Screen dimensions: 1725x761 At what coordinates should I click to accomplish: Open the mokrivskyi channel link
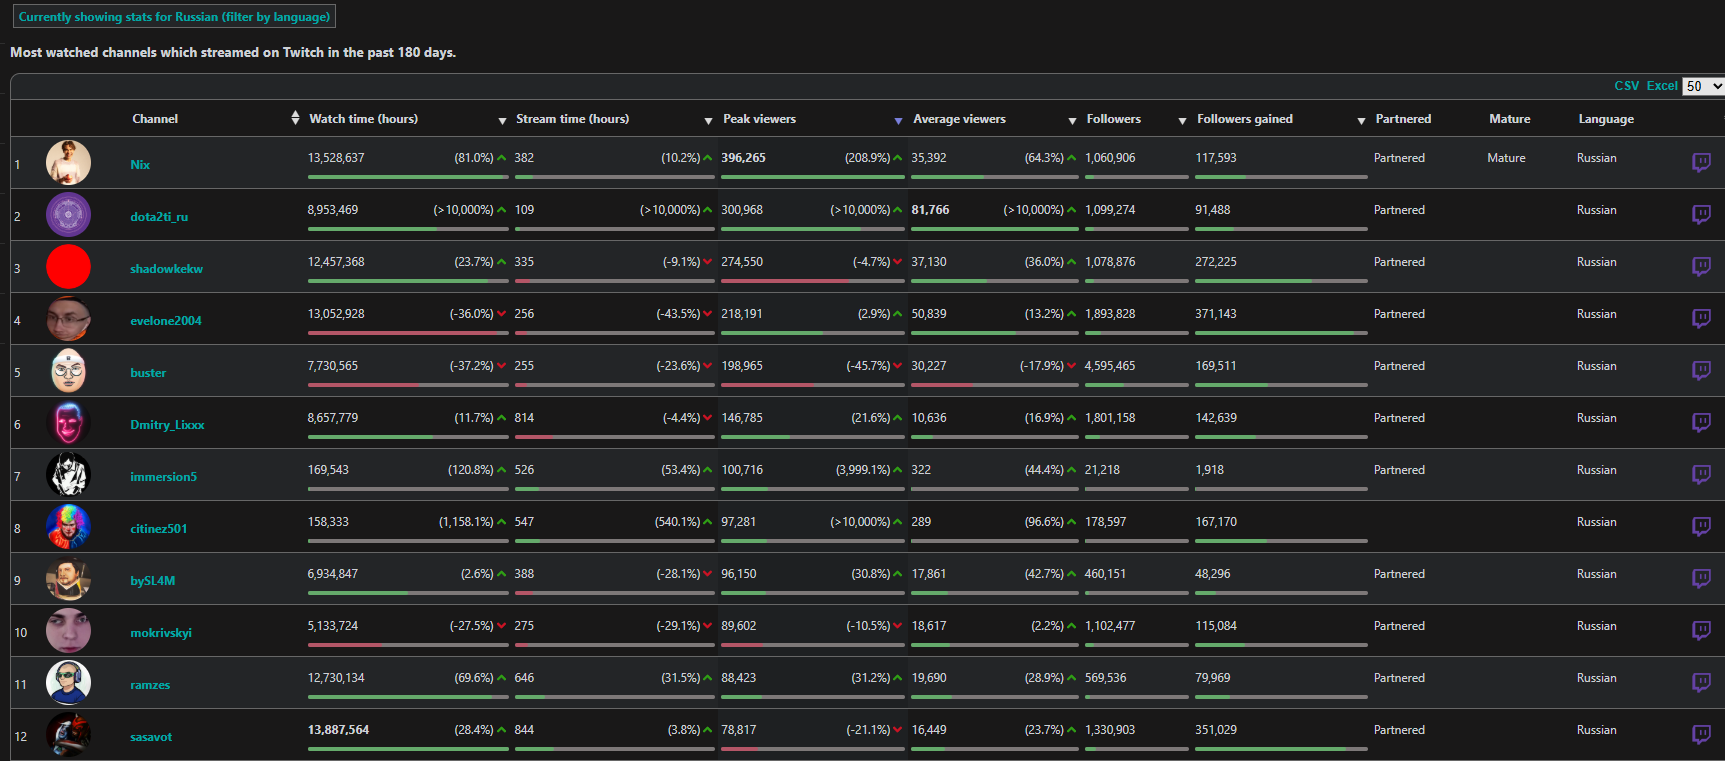[161, 633]
